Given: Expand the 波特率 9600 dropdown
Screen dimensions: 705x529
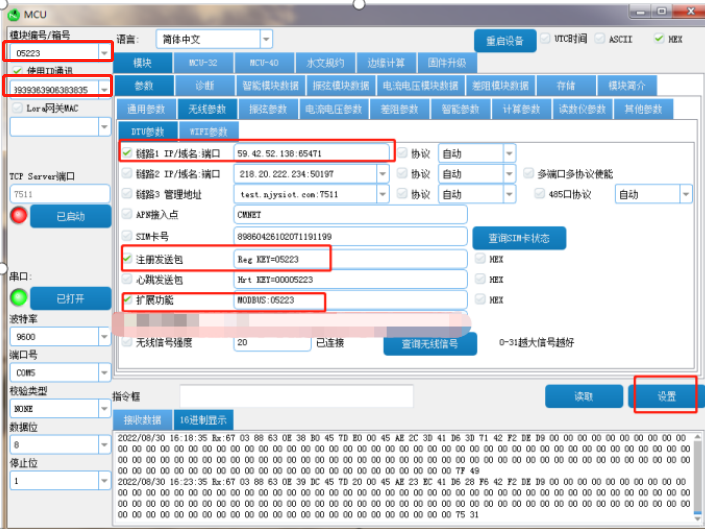Looking at the screenshot, I should pos(100,338).
